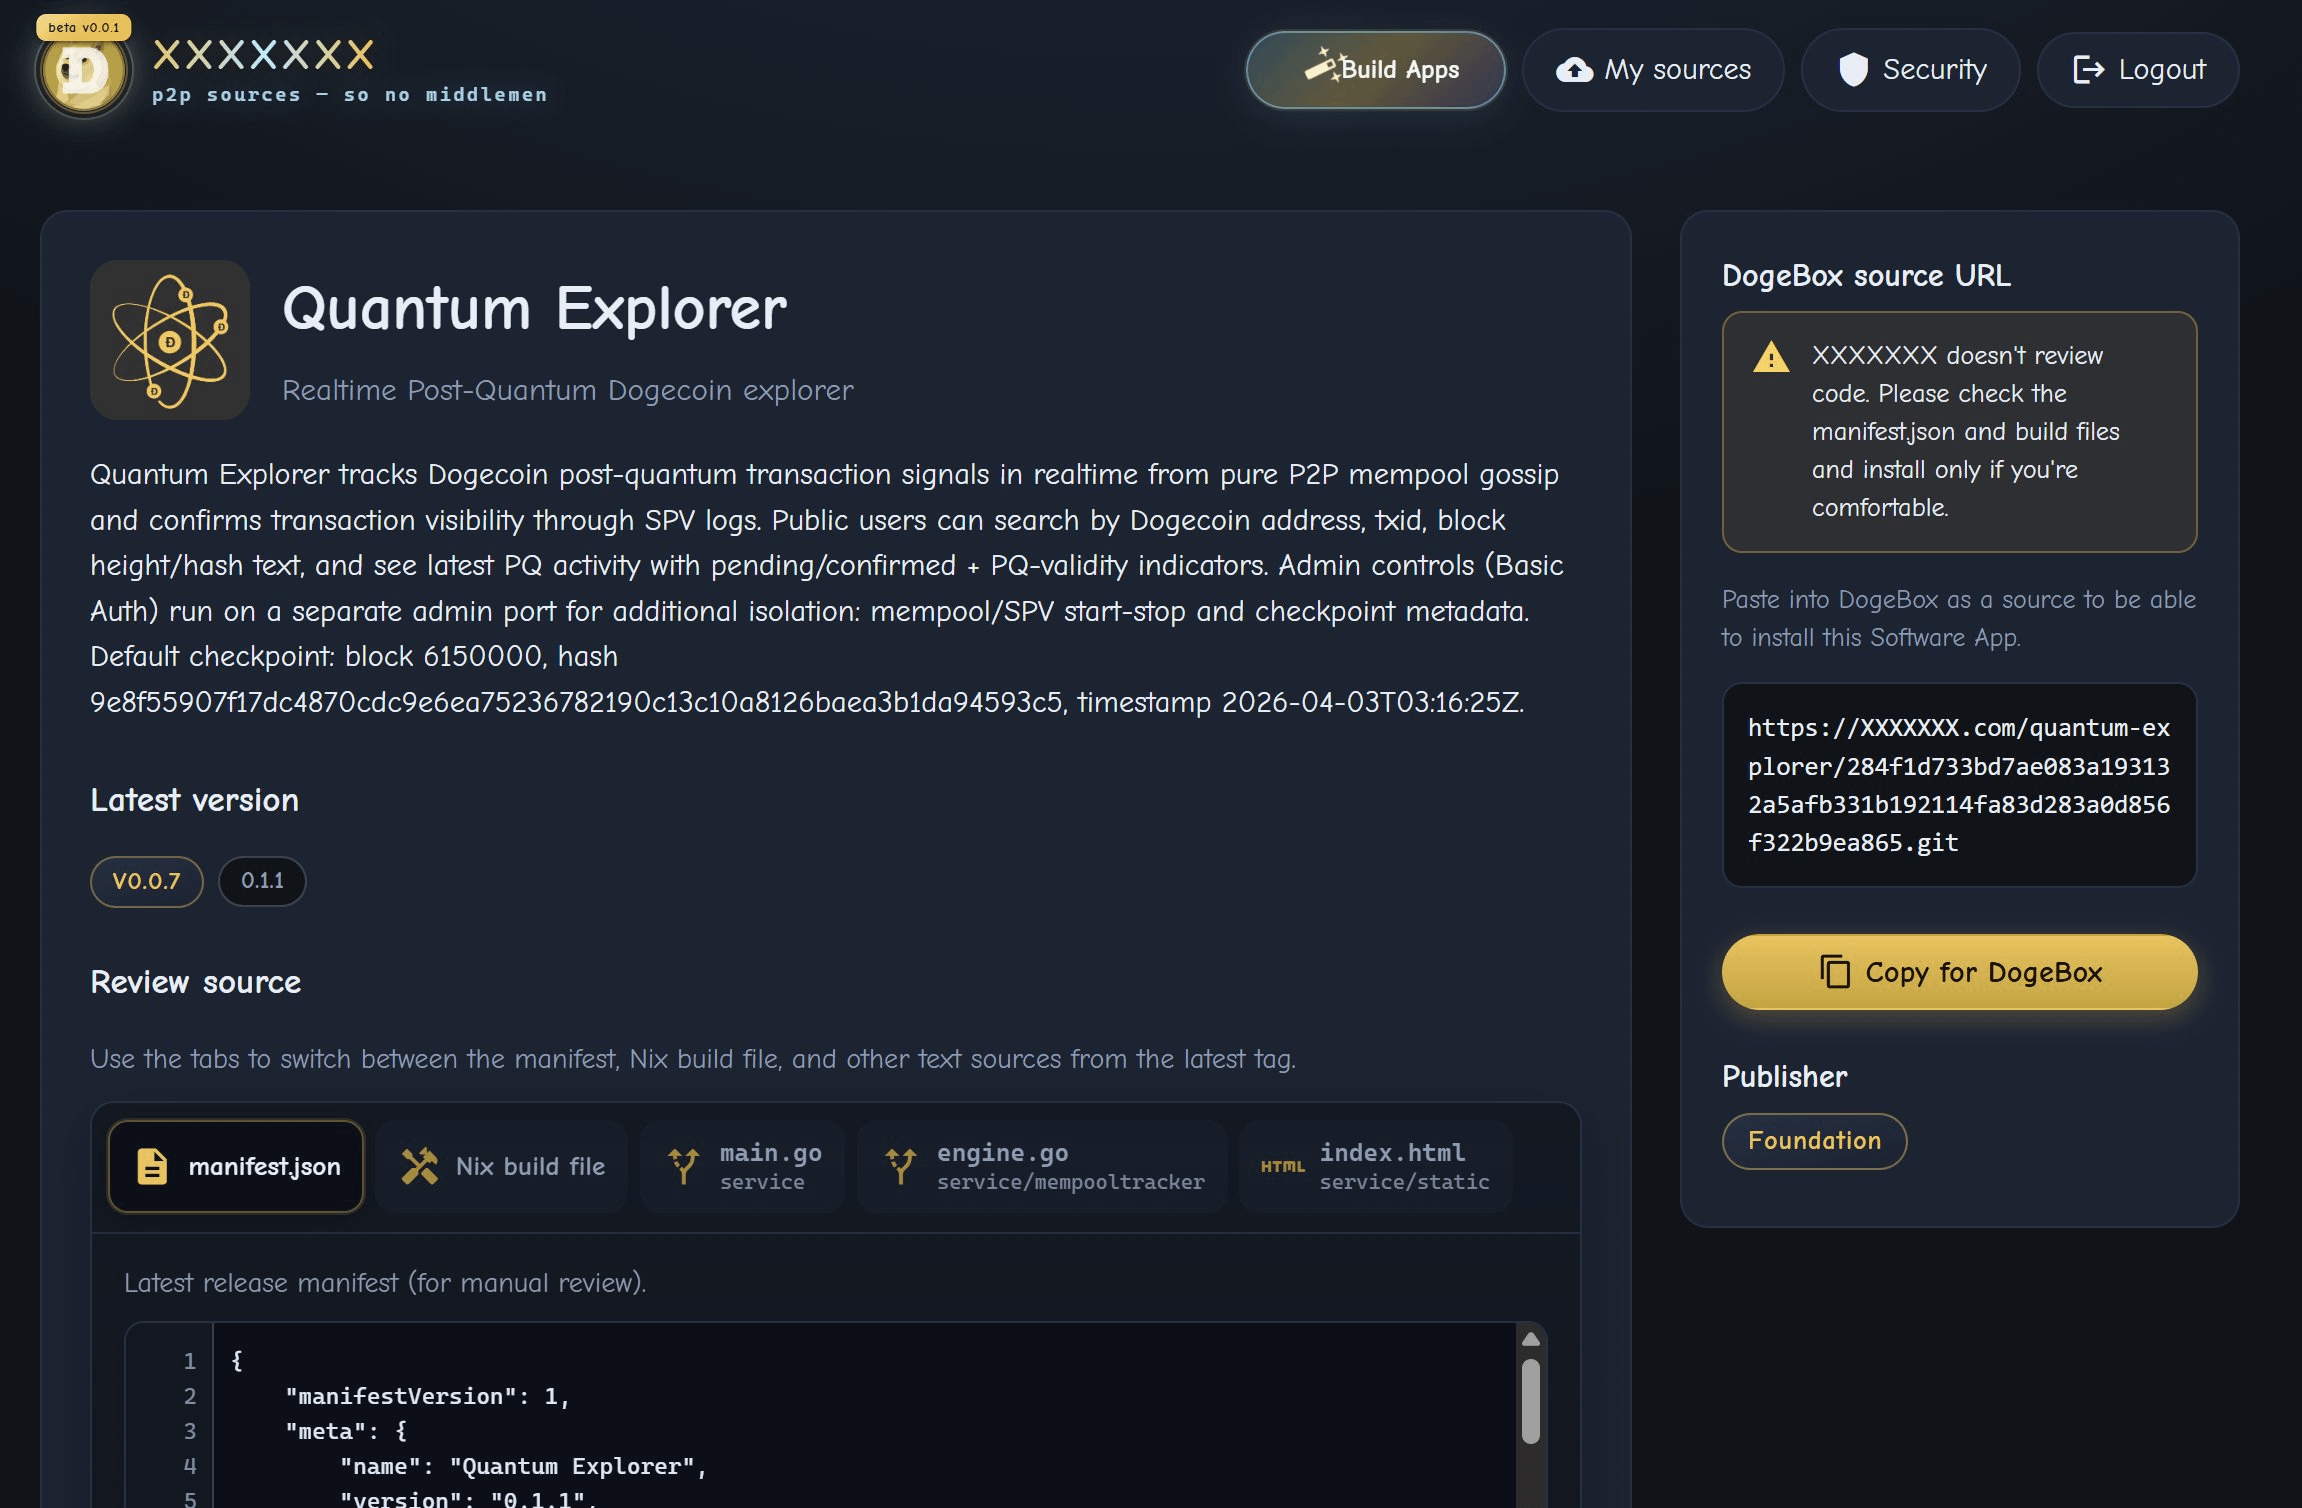Click the Logout arrow icon
The image size is (2302, 1508).
2088,70
